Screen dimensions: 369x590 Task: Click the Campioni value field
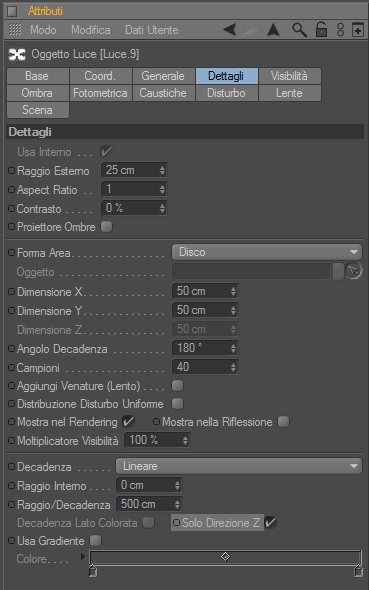pos(205,367)
